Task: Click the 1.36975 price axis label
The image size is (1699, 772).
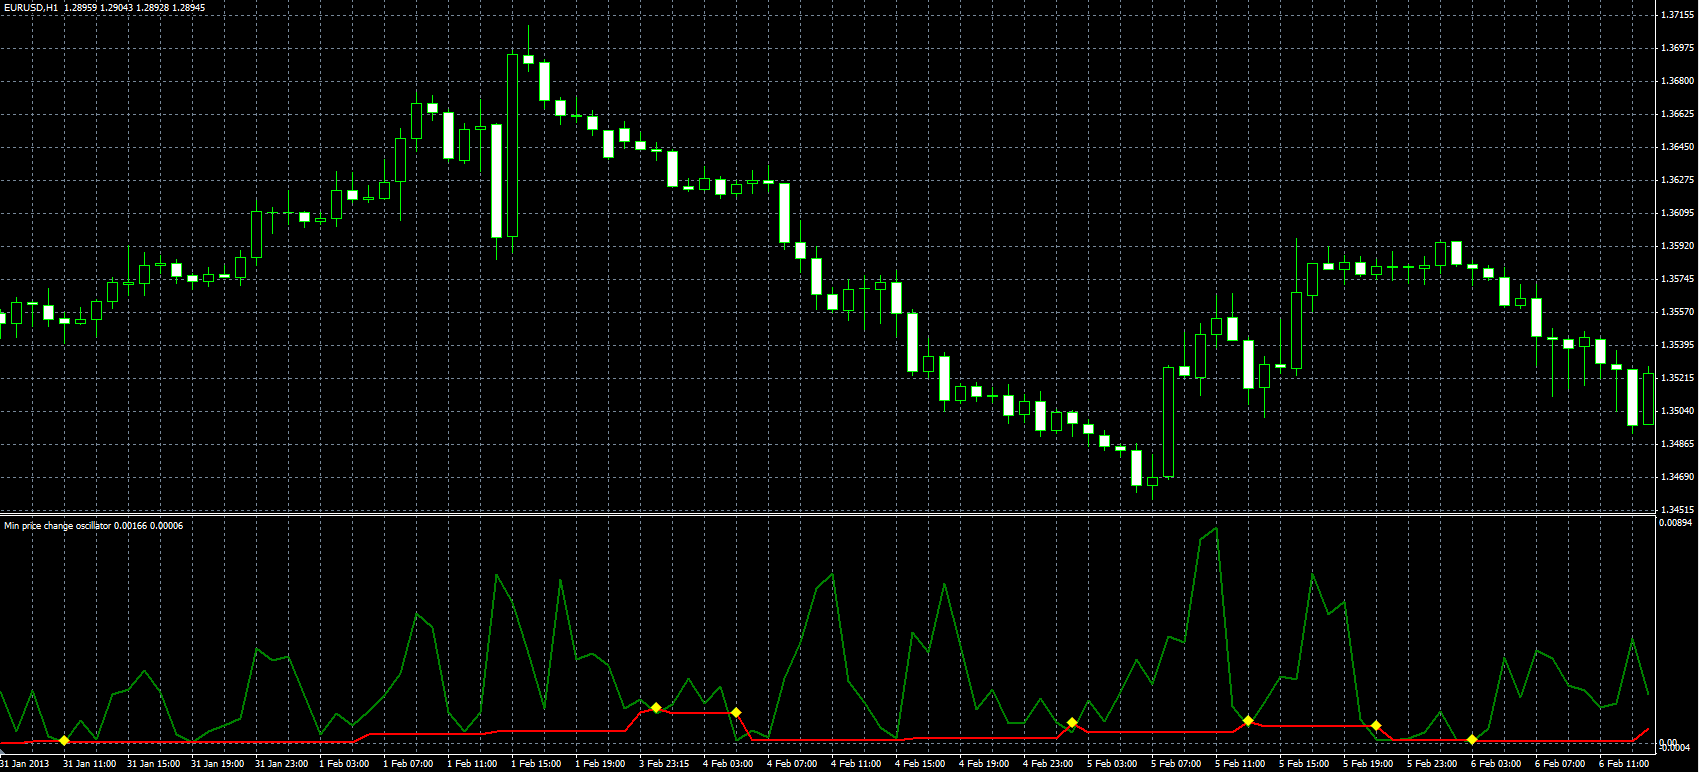Action: (1676, 48)
